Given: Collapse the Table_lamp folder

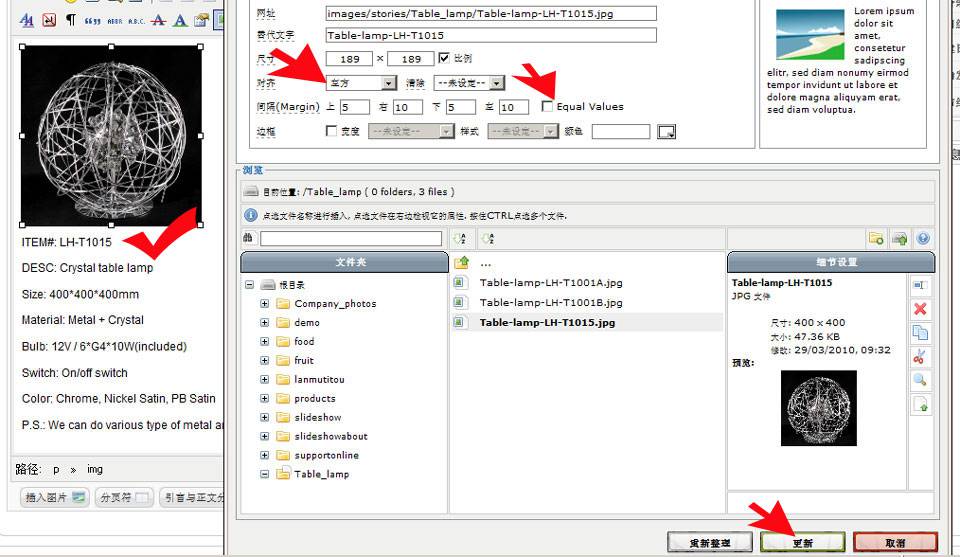Looking at the screenshot, I should click(264, 474).
